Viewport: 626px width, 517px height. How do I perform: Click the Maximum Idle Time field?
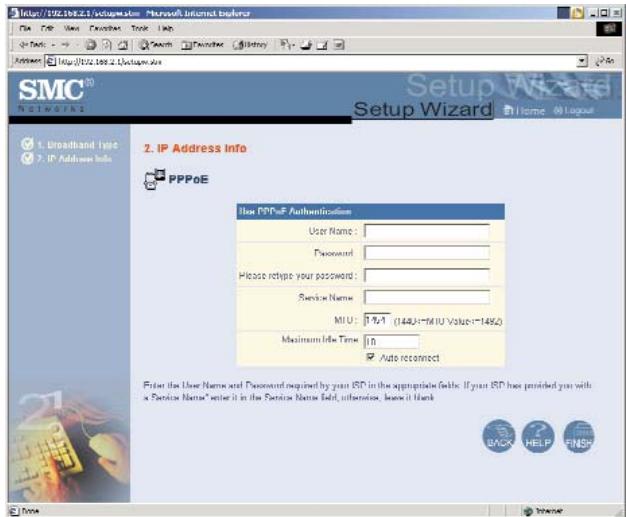(x=392, y=341)
